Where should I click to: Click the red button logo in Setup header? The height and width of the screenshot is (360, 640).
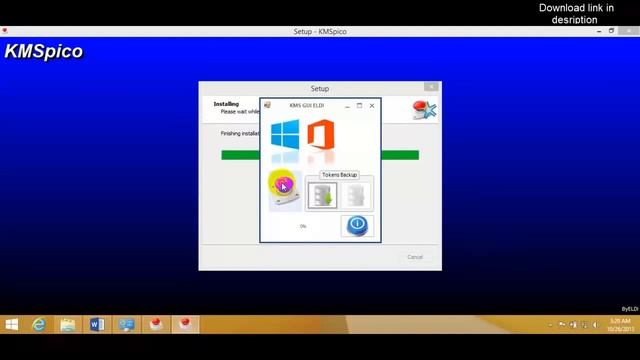pyautogui.click(x=424, y=110)
